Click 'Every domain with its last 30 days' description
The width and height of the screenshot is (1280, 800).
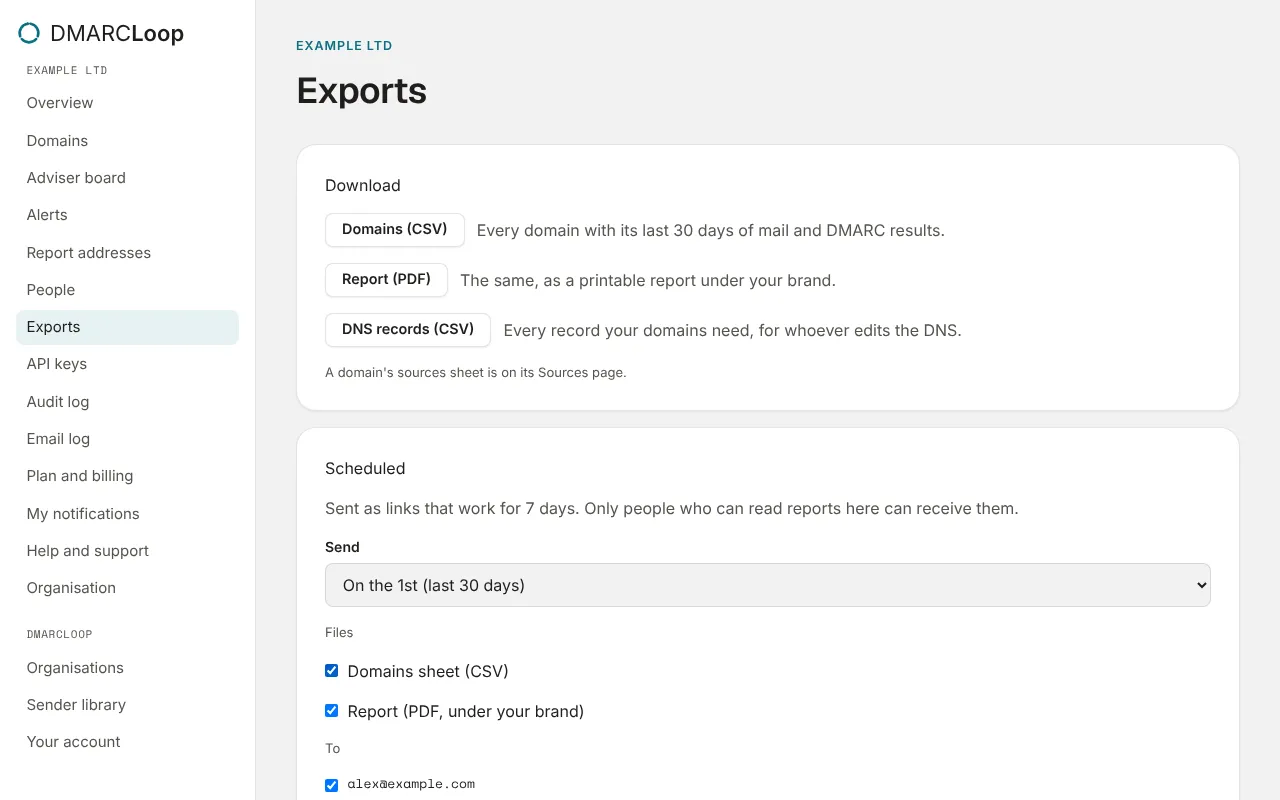pos(711,231)
